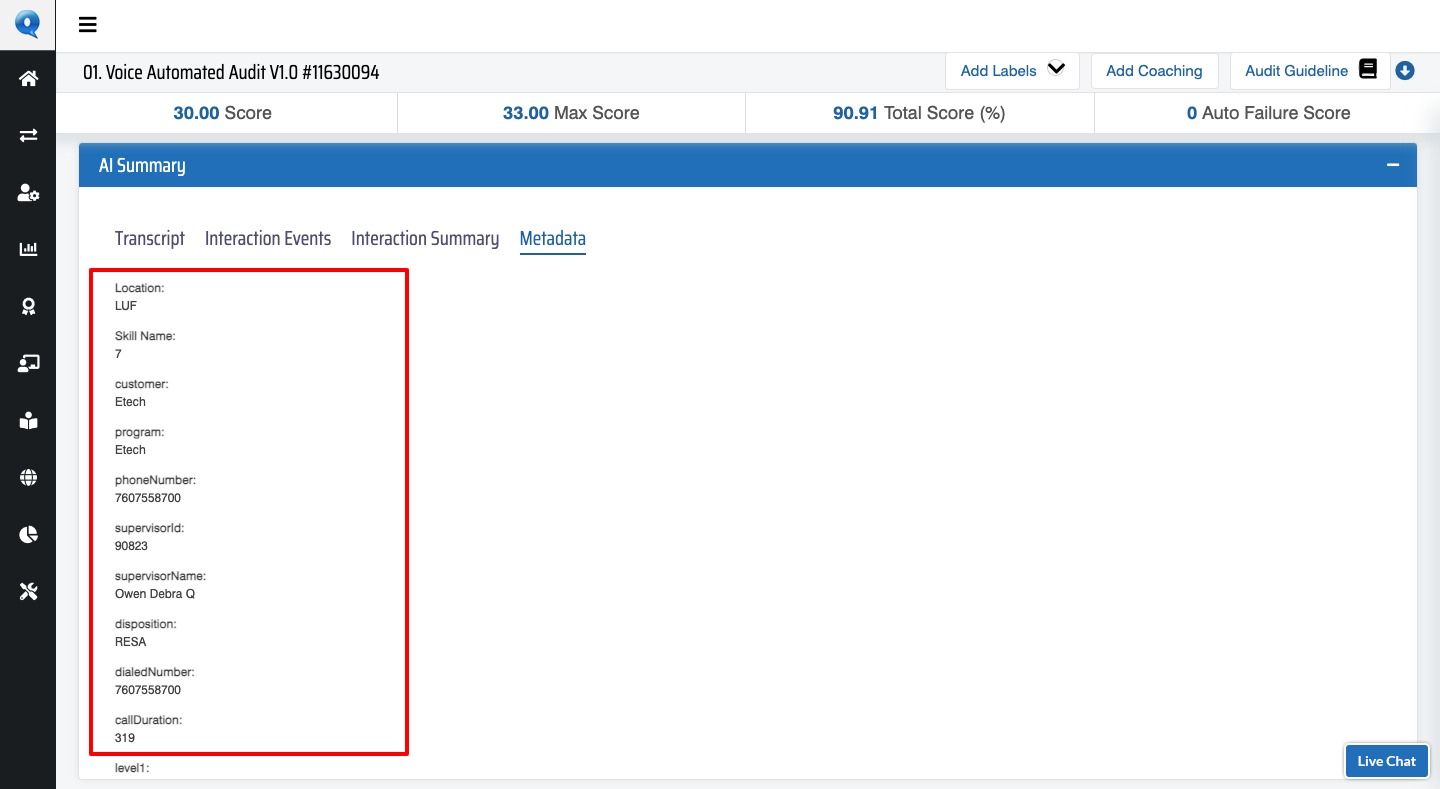The image size is (1440, 789).
Task: Click the Add Coaching button
Action: [1154, 71]
